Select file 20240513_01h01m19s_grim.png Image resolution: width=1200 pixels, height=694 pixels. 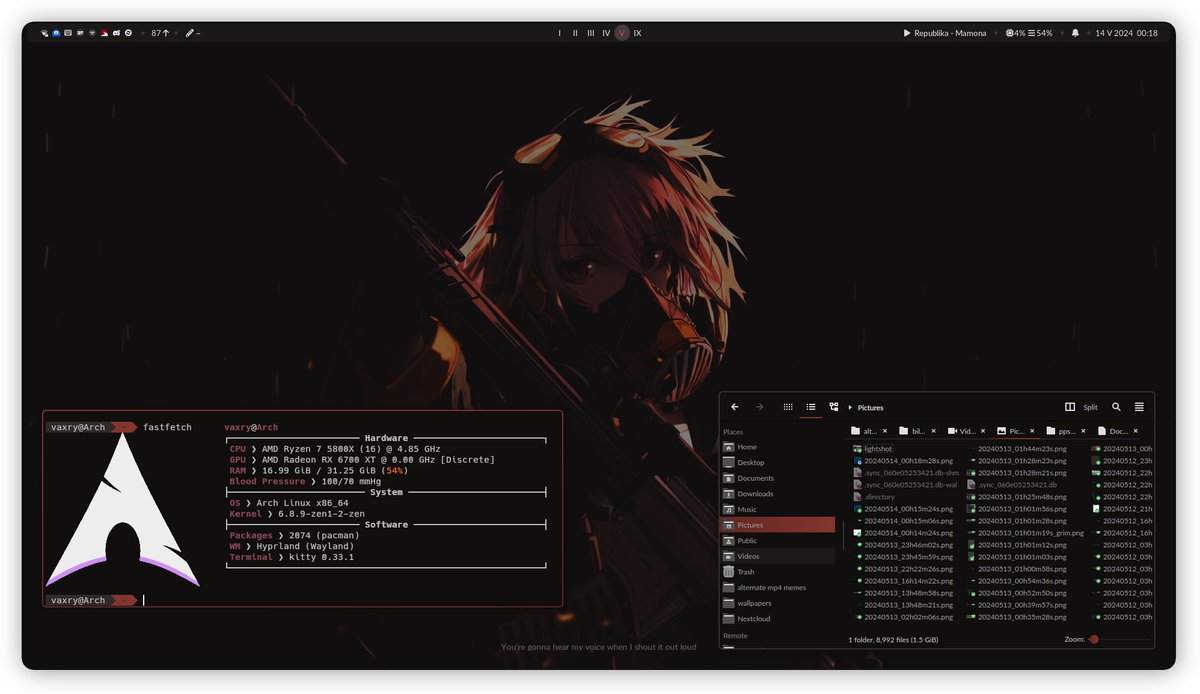[1025, 532]
